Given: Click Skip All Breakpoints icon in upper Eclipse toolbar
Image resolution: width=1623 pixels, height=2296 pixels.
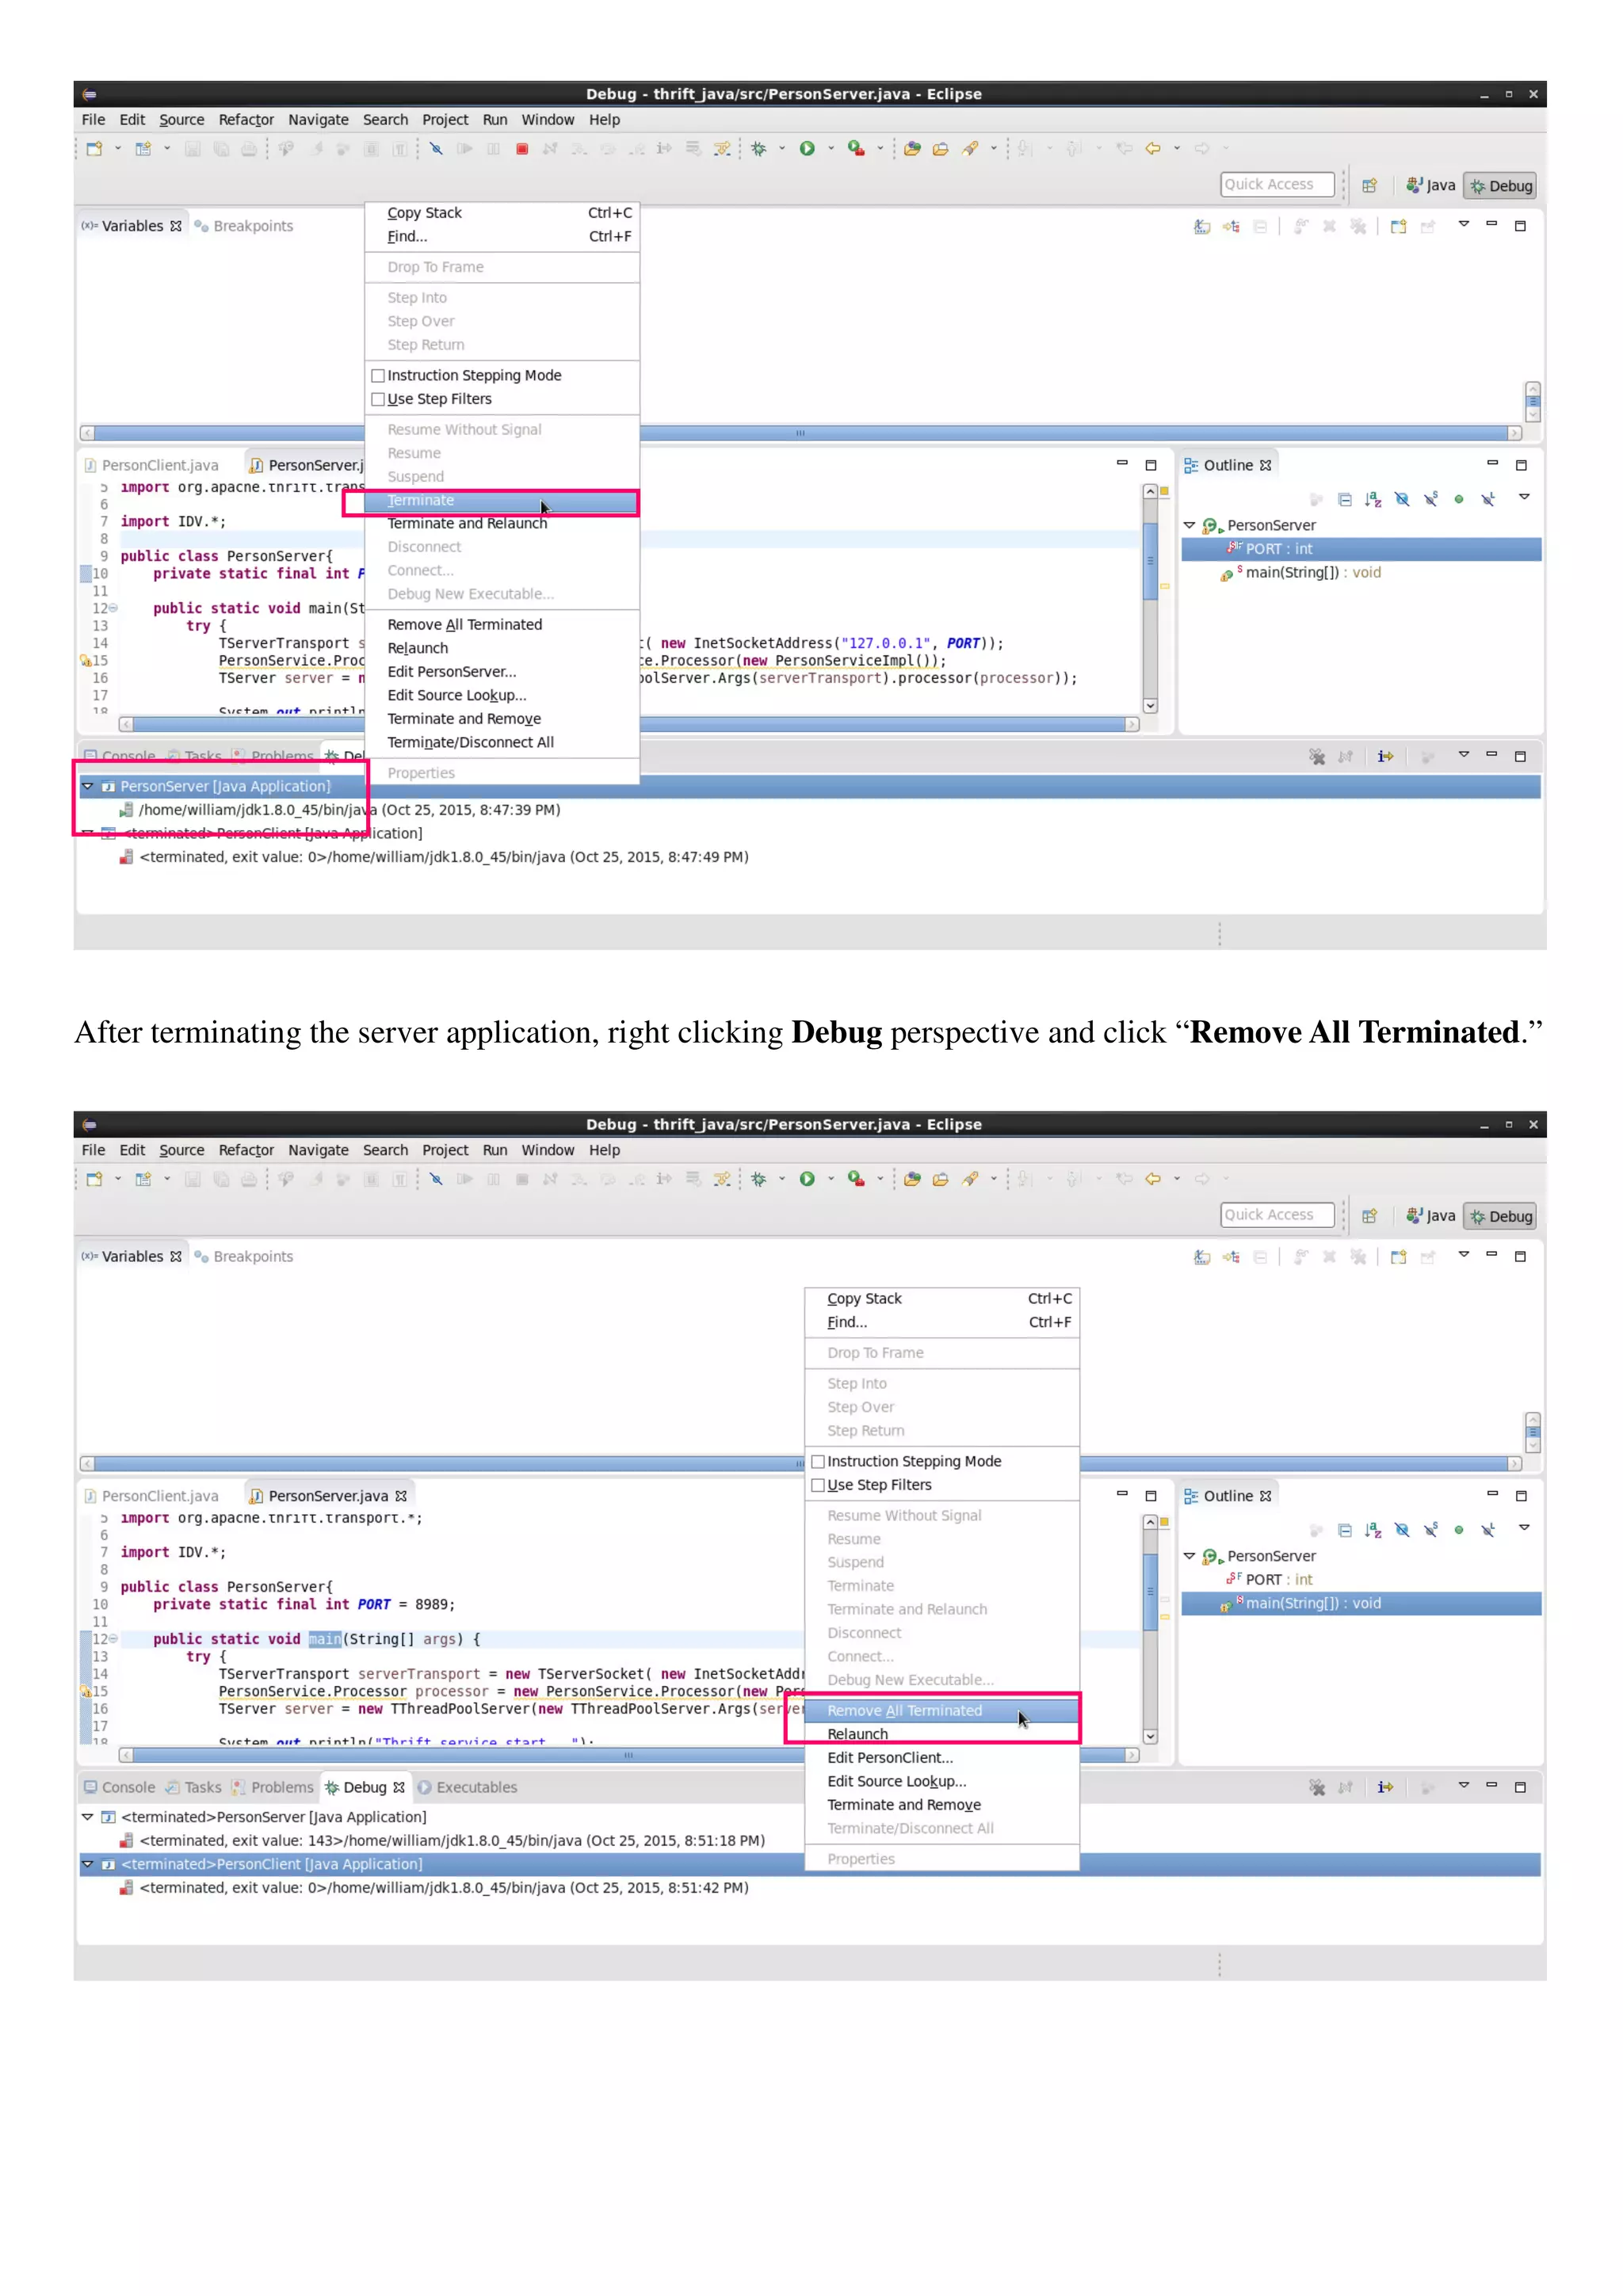Looking at the screenshot, I should coord(436,149).
